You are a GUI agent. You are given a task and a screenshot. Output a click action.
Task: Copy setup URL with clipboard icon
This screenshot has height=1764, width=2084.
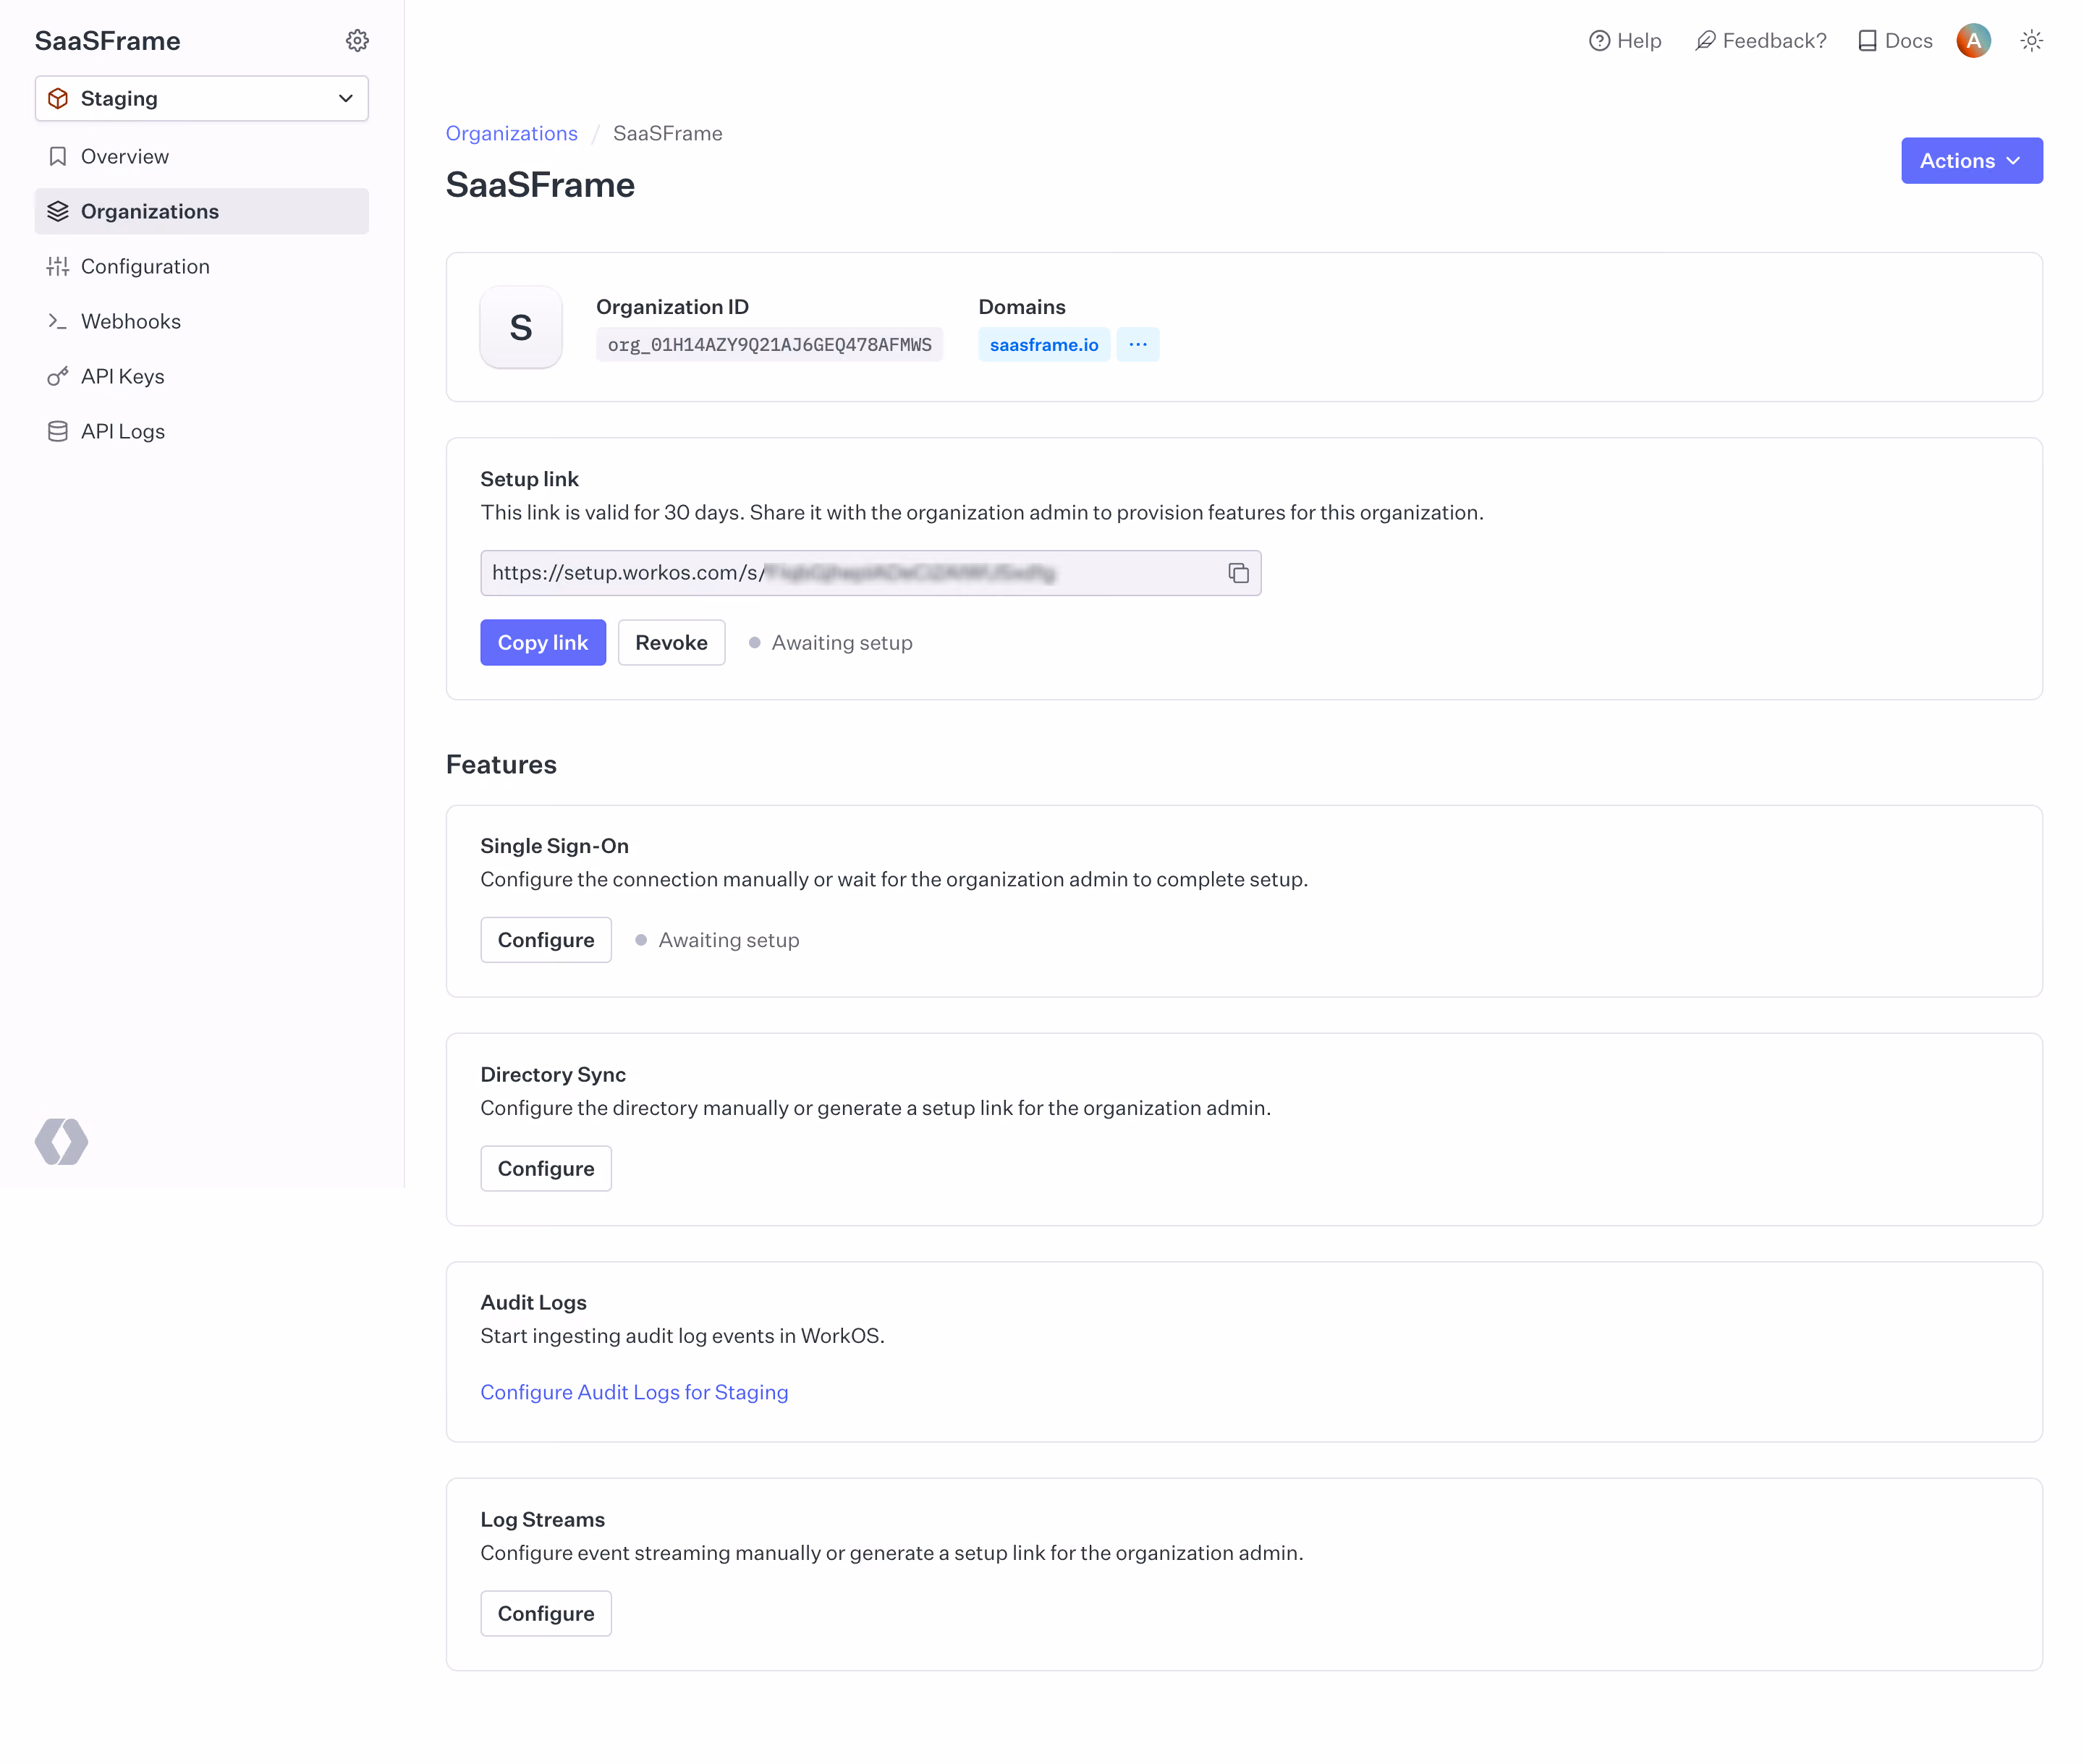[1238, 573]
